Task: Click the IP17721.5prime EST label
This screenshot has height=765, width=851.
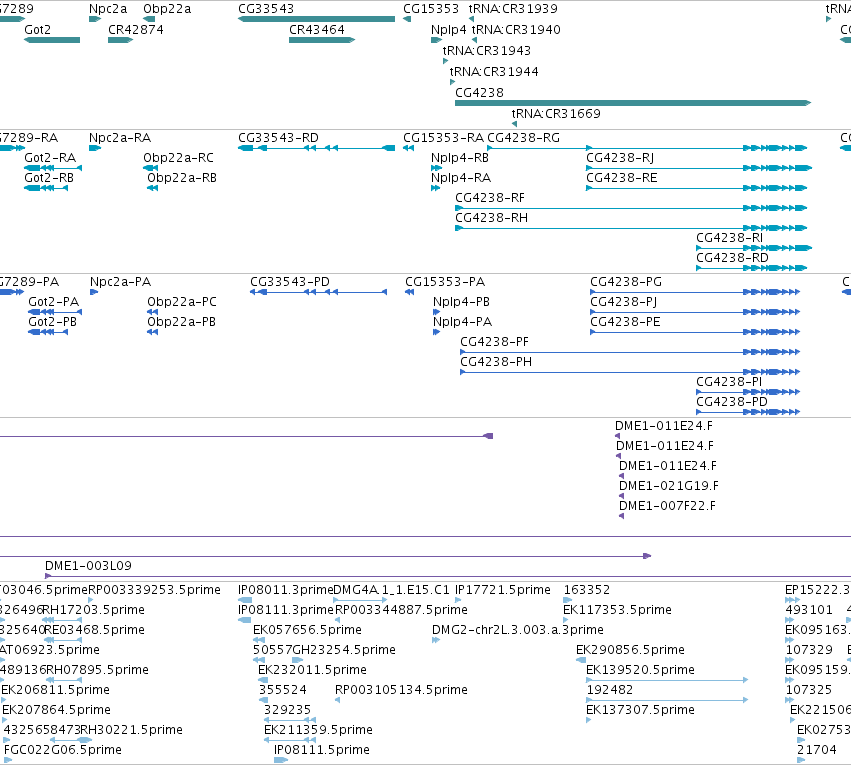Action: click(503, 590)
